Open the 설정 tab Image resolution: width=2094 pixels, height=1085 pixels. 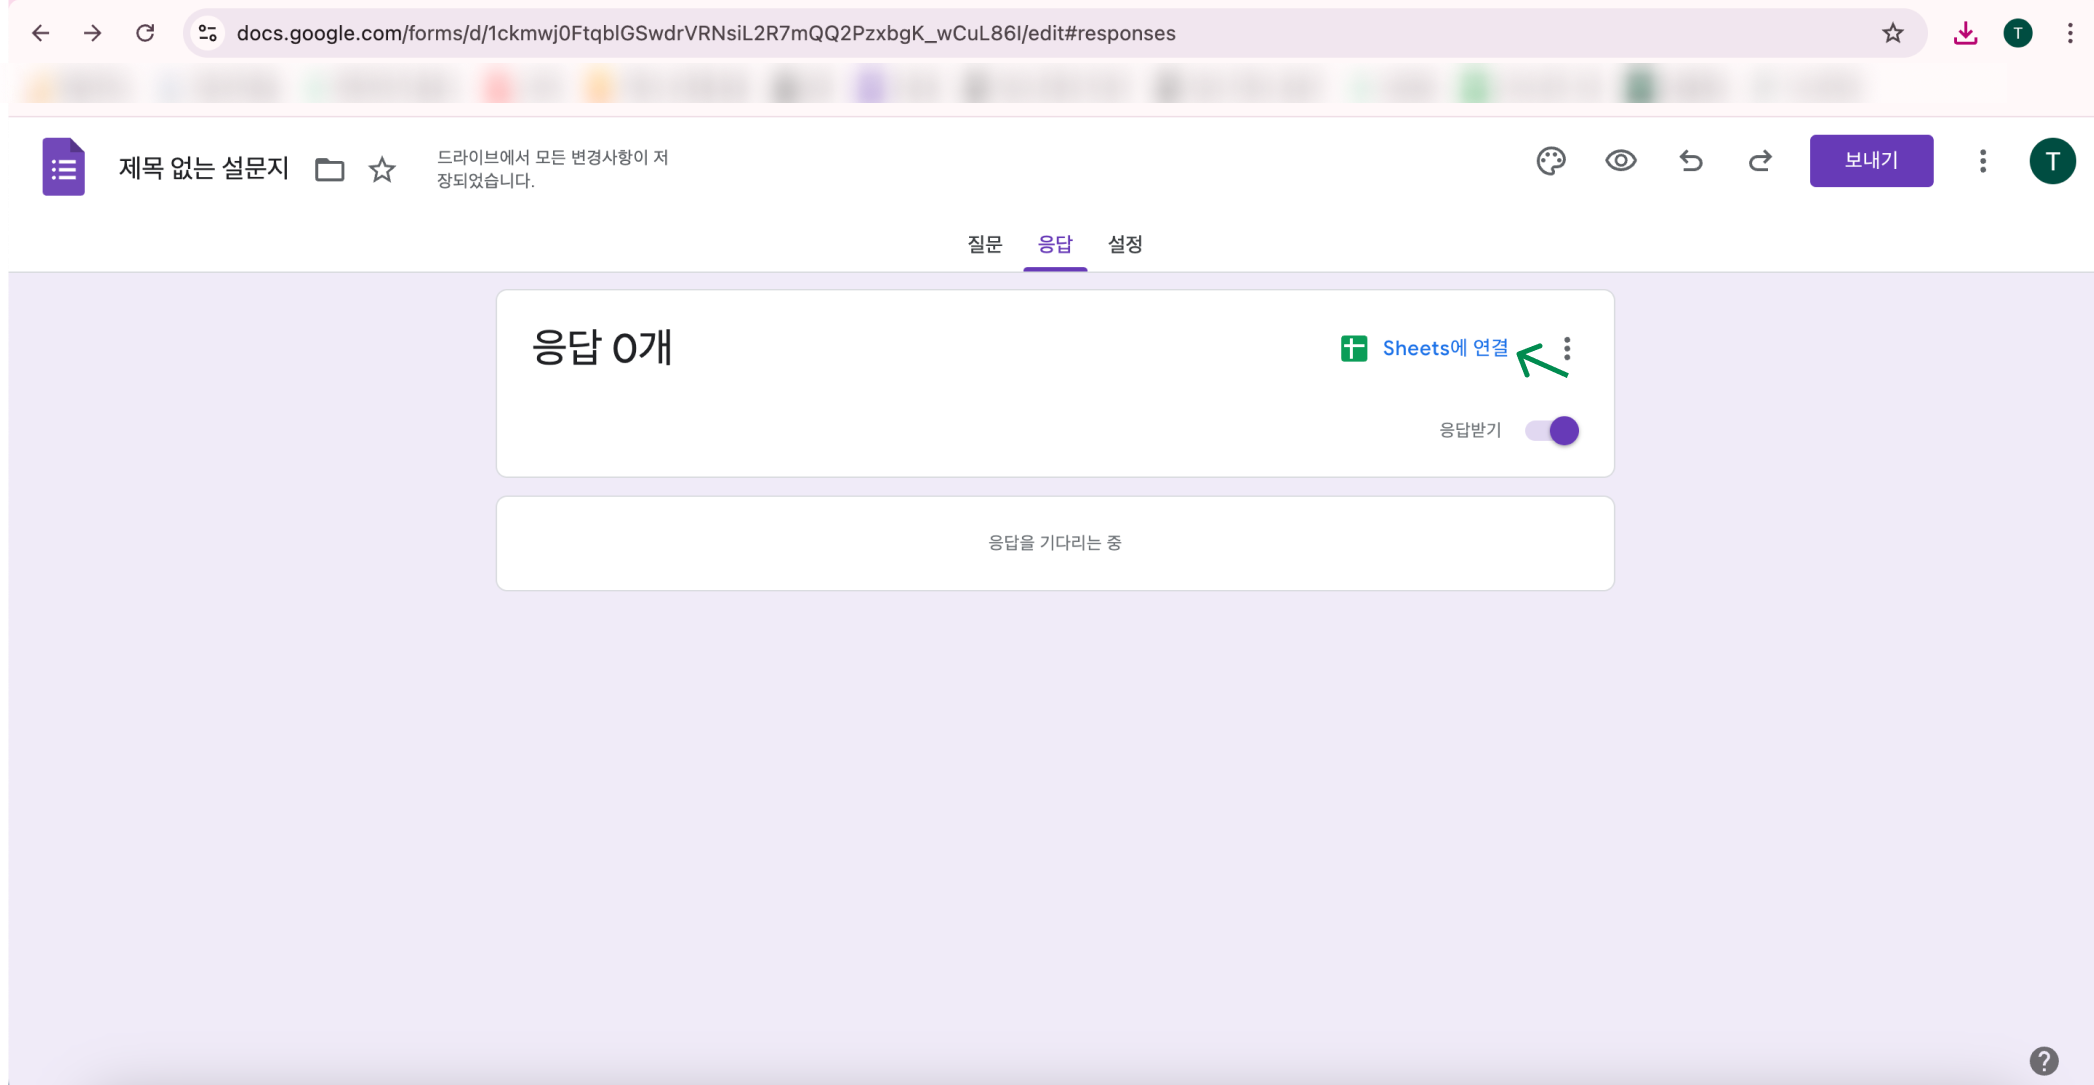click(x=1124, y=244)
